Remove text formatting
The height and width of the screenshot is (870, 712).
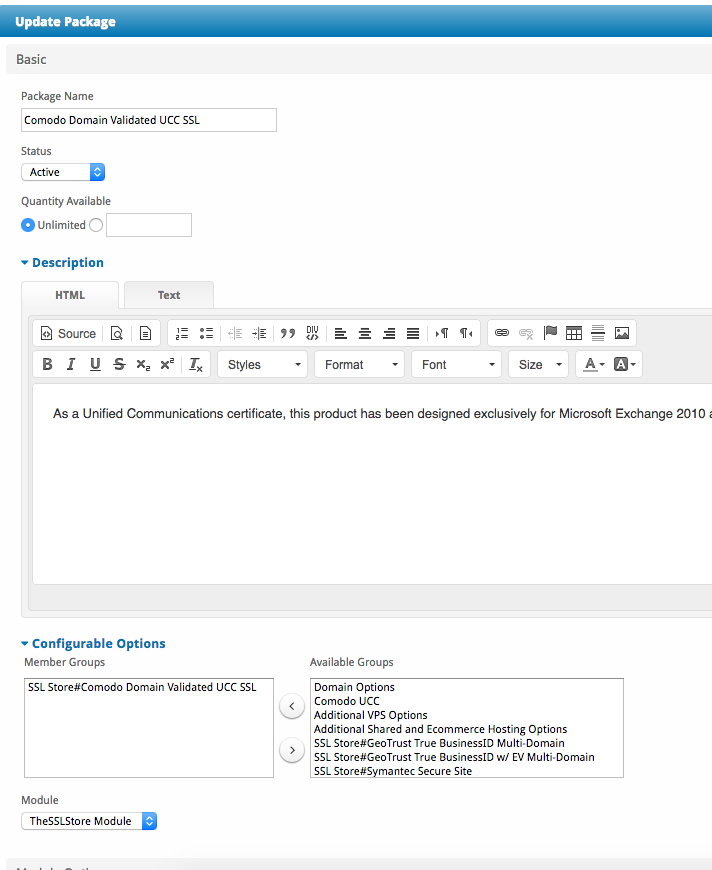[196, 365]
